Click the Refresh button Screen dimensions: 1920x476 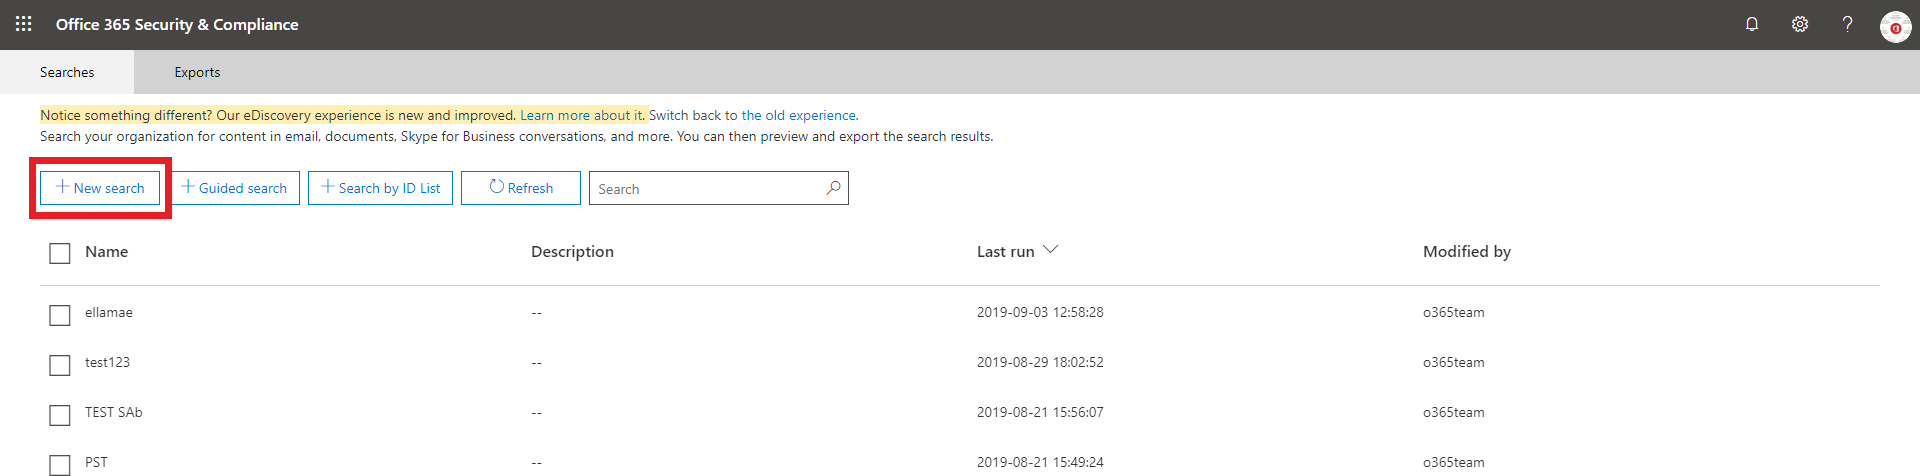520,188
